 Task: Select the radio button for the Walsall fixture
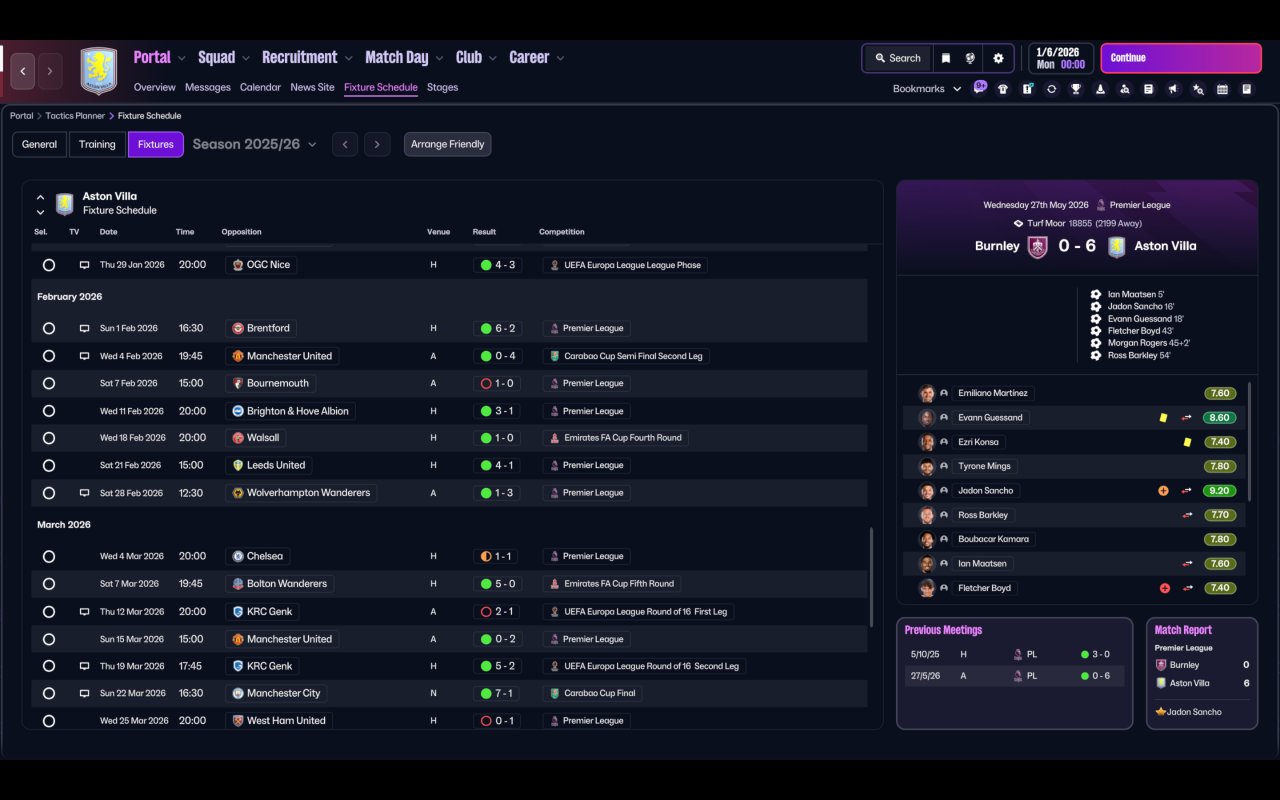tap(49, 438)
